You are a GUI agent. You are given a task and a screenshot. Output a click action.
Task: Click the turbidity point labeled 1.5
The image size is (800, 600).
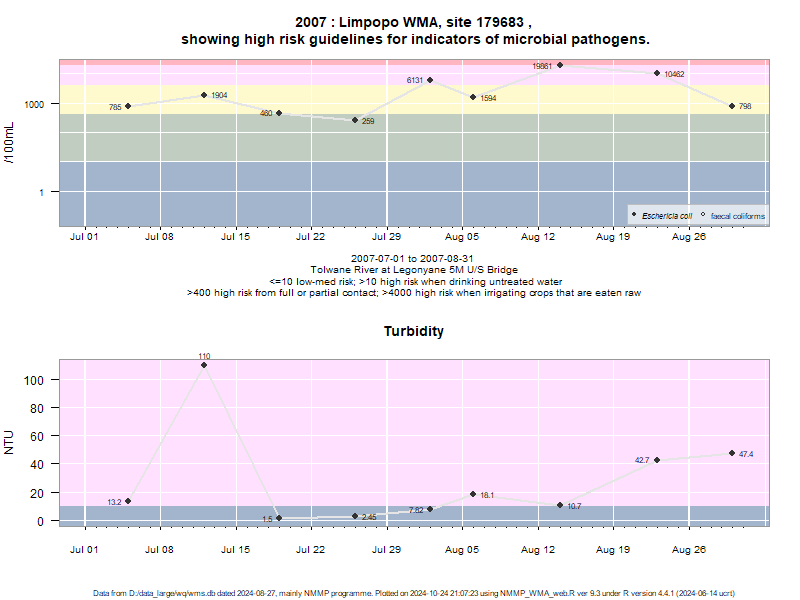279,518
